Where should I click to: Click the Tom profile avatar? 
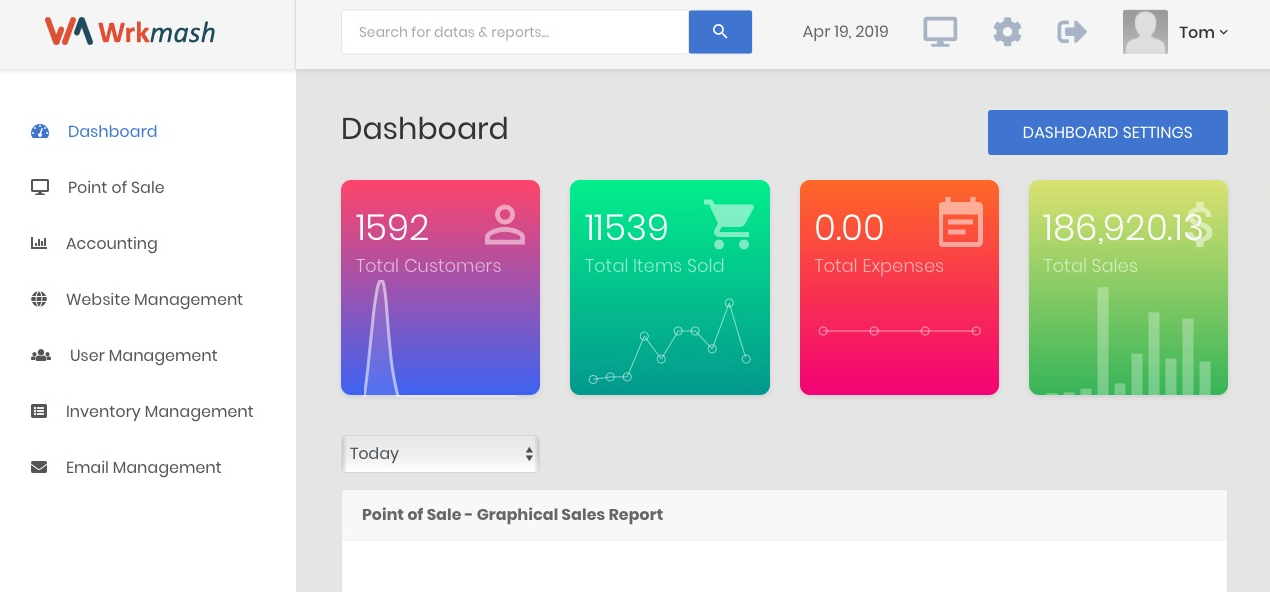click(x=1145, y=32)
